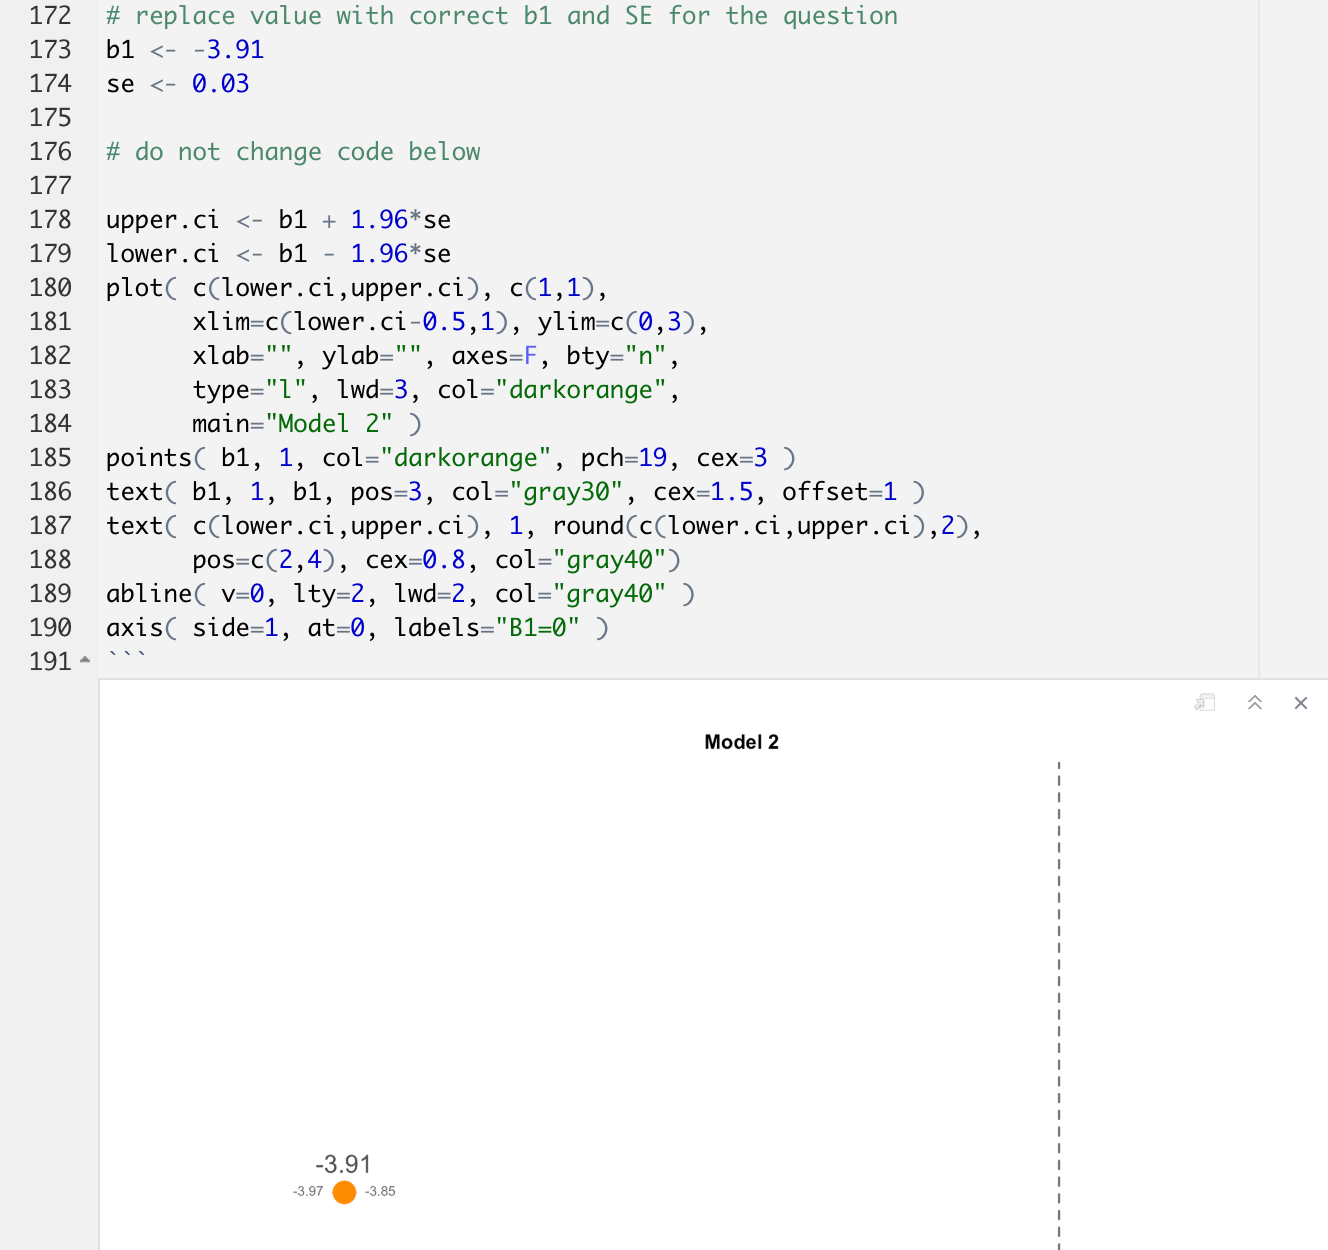Open the Model 2 plot in a new window
1328x1250 pixels.
pyautogui.click(x=1205, y=703)
